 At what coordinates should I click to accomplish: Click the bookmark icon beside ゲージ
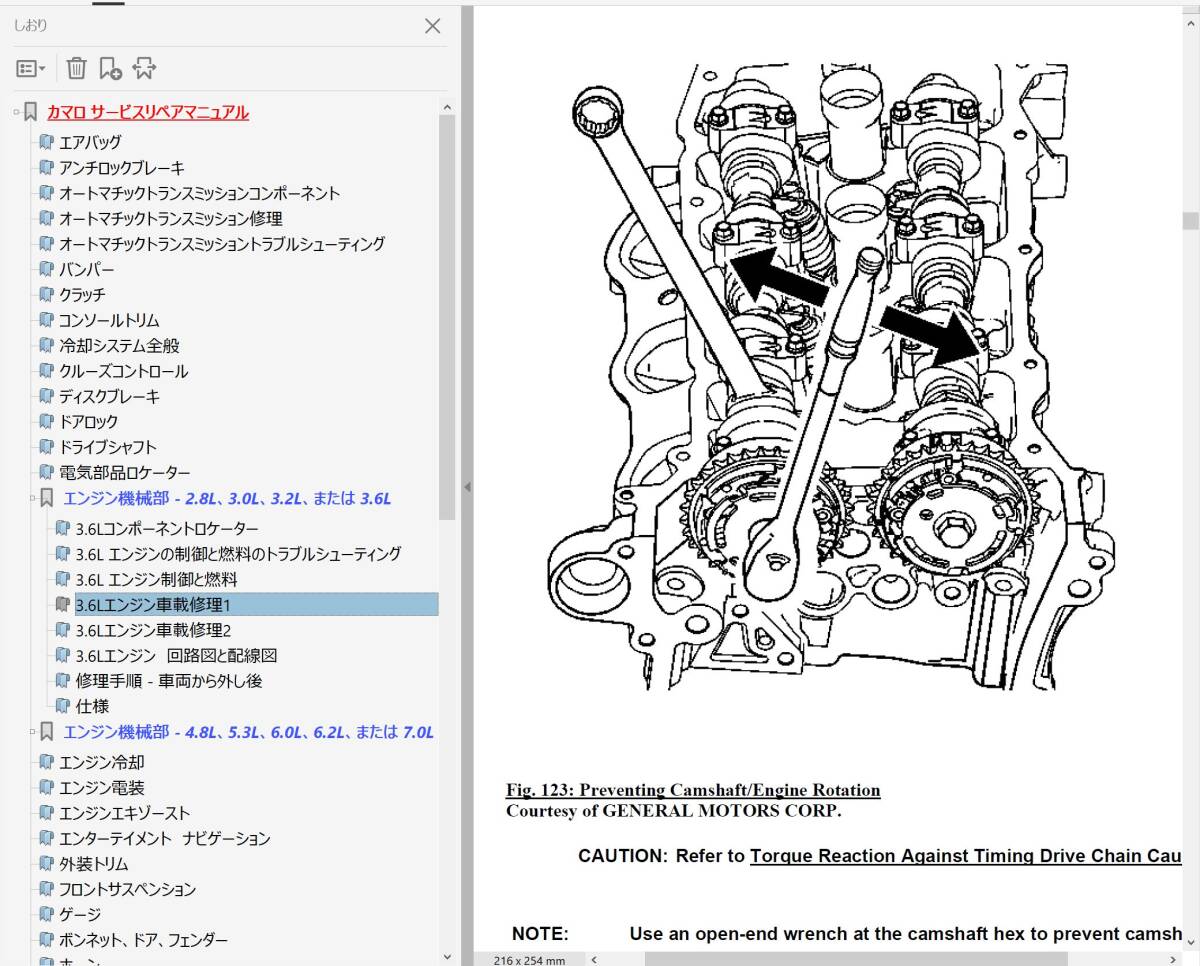(46, 915)
